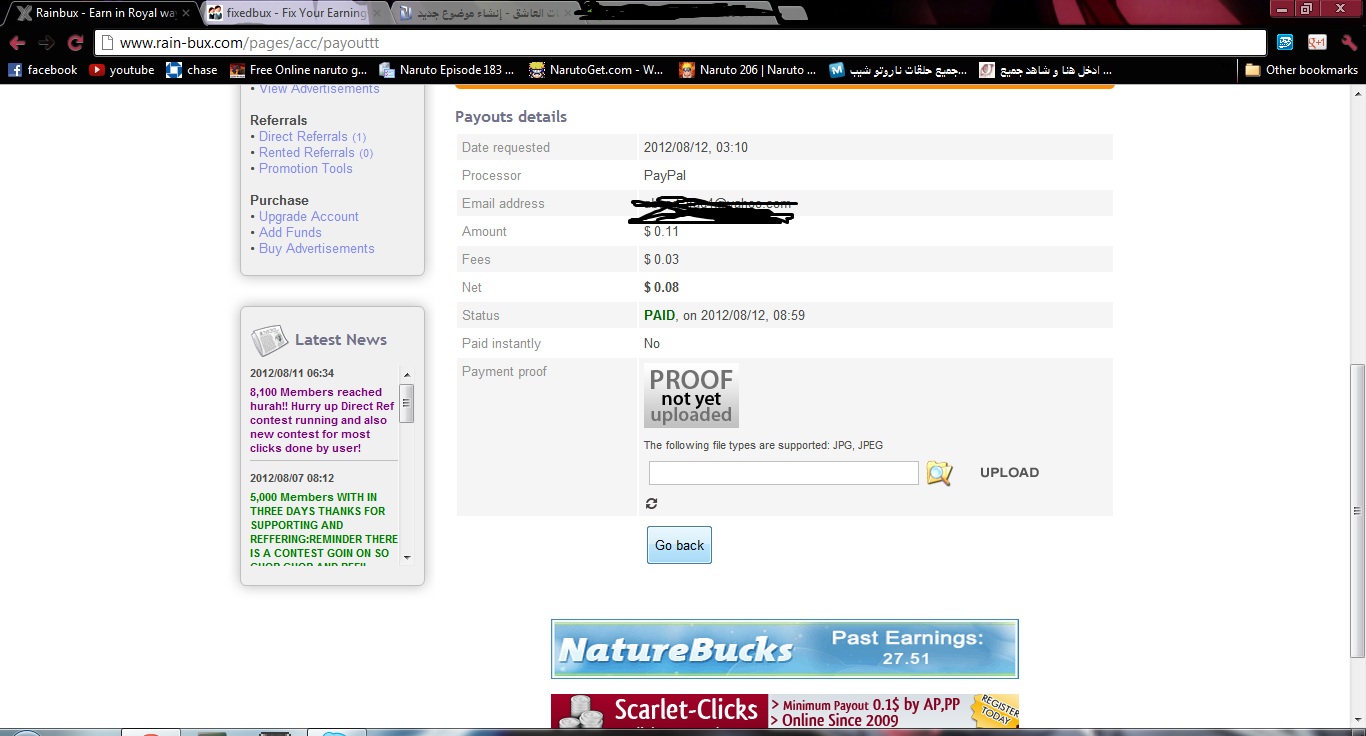The height and width of the screenshot is (736, 1366).
Task: Open the Upgrade Account link
Action: click(x=308, y=217)
